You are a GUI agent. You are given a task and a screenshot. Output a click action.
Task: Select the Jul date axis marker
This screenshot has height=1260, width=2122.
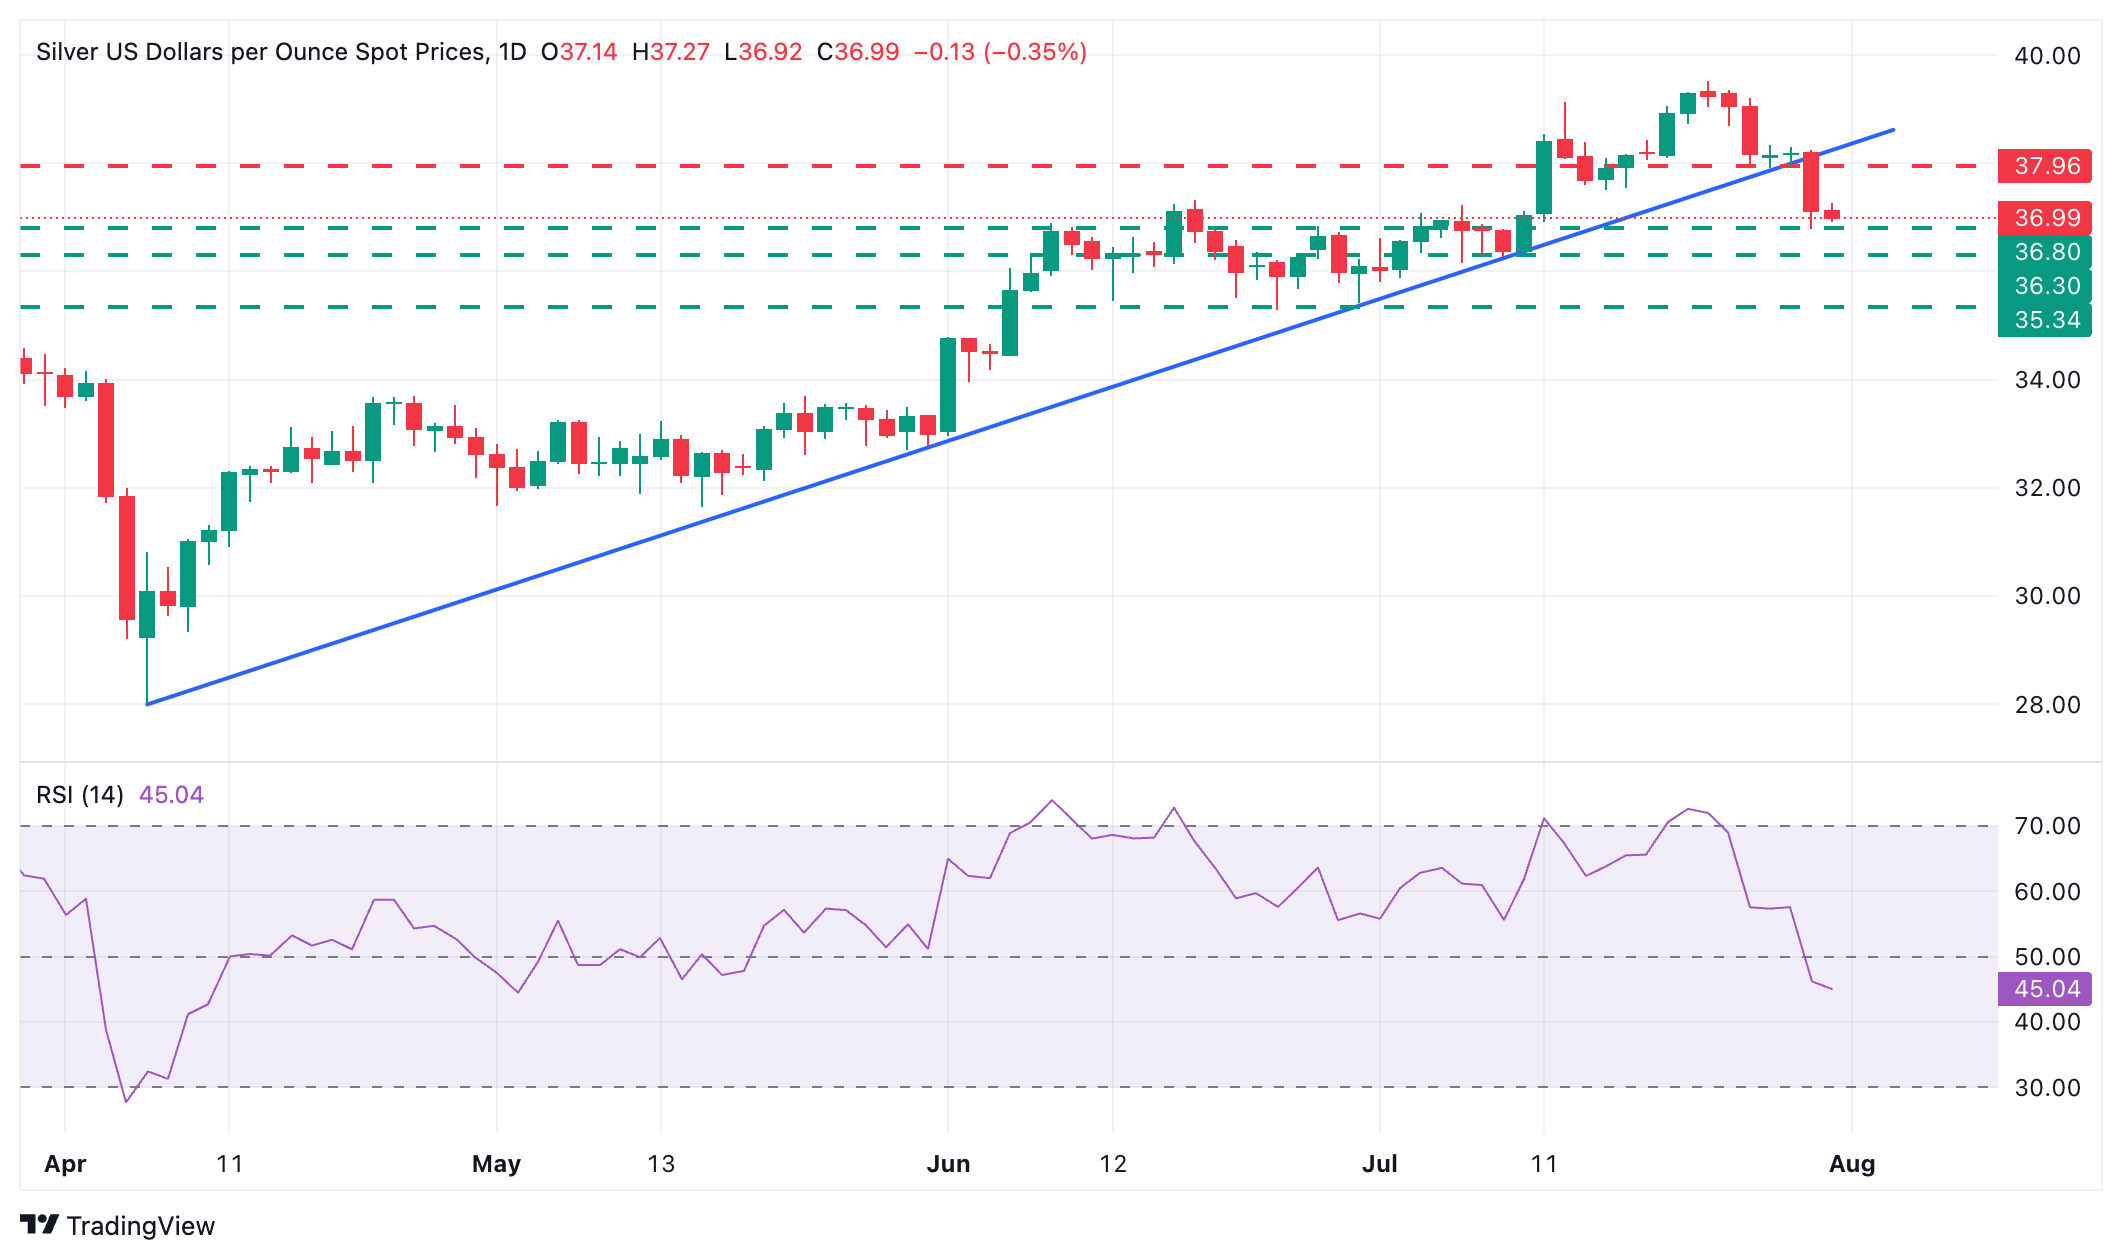1380,1164
